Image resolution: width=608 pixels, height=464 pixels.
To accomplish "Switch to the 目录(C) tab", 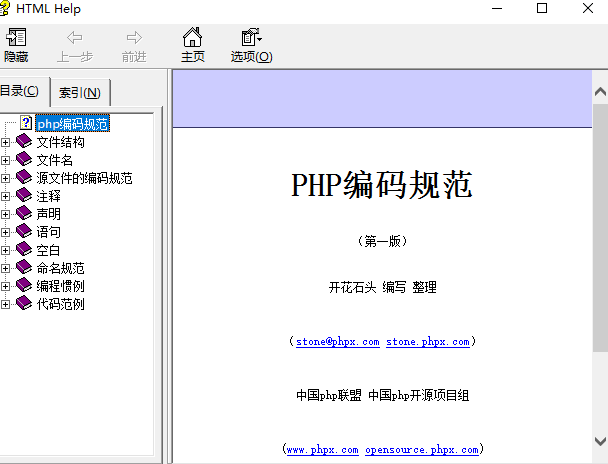I will pos(20,91).
